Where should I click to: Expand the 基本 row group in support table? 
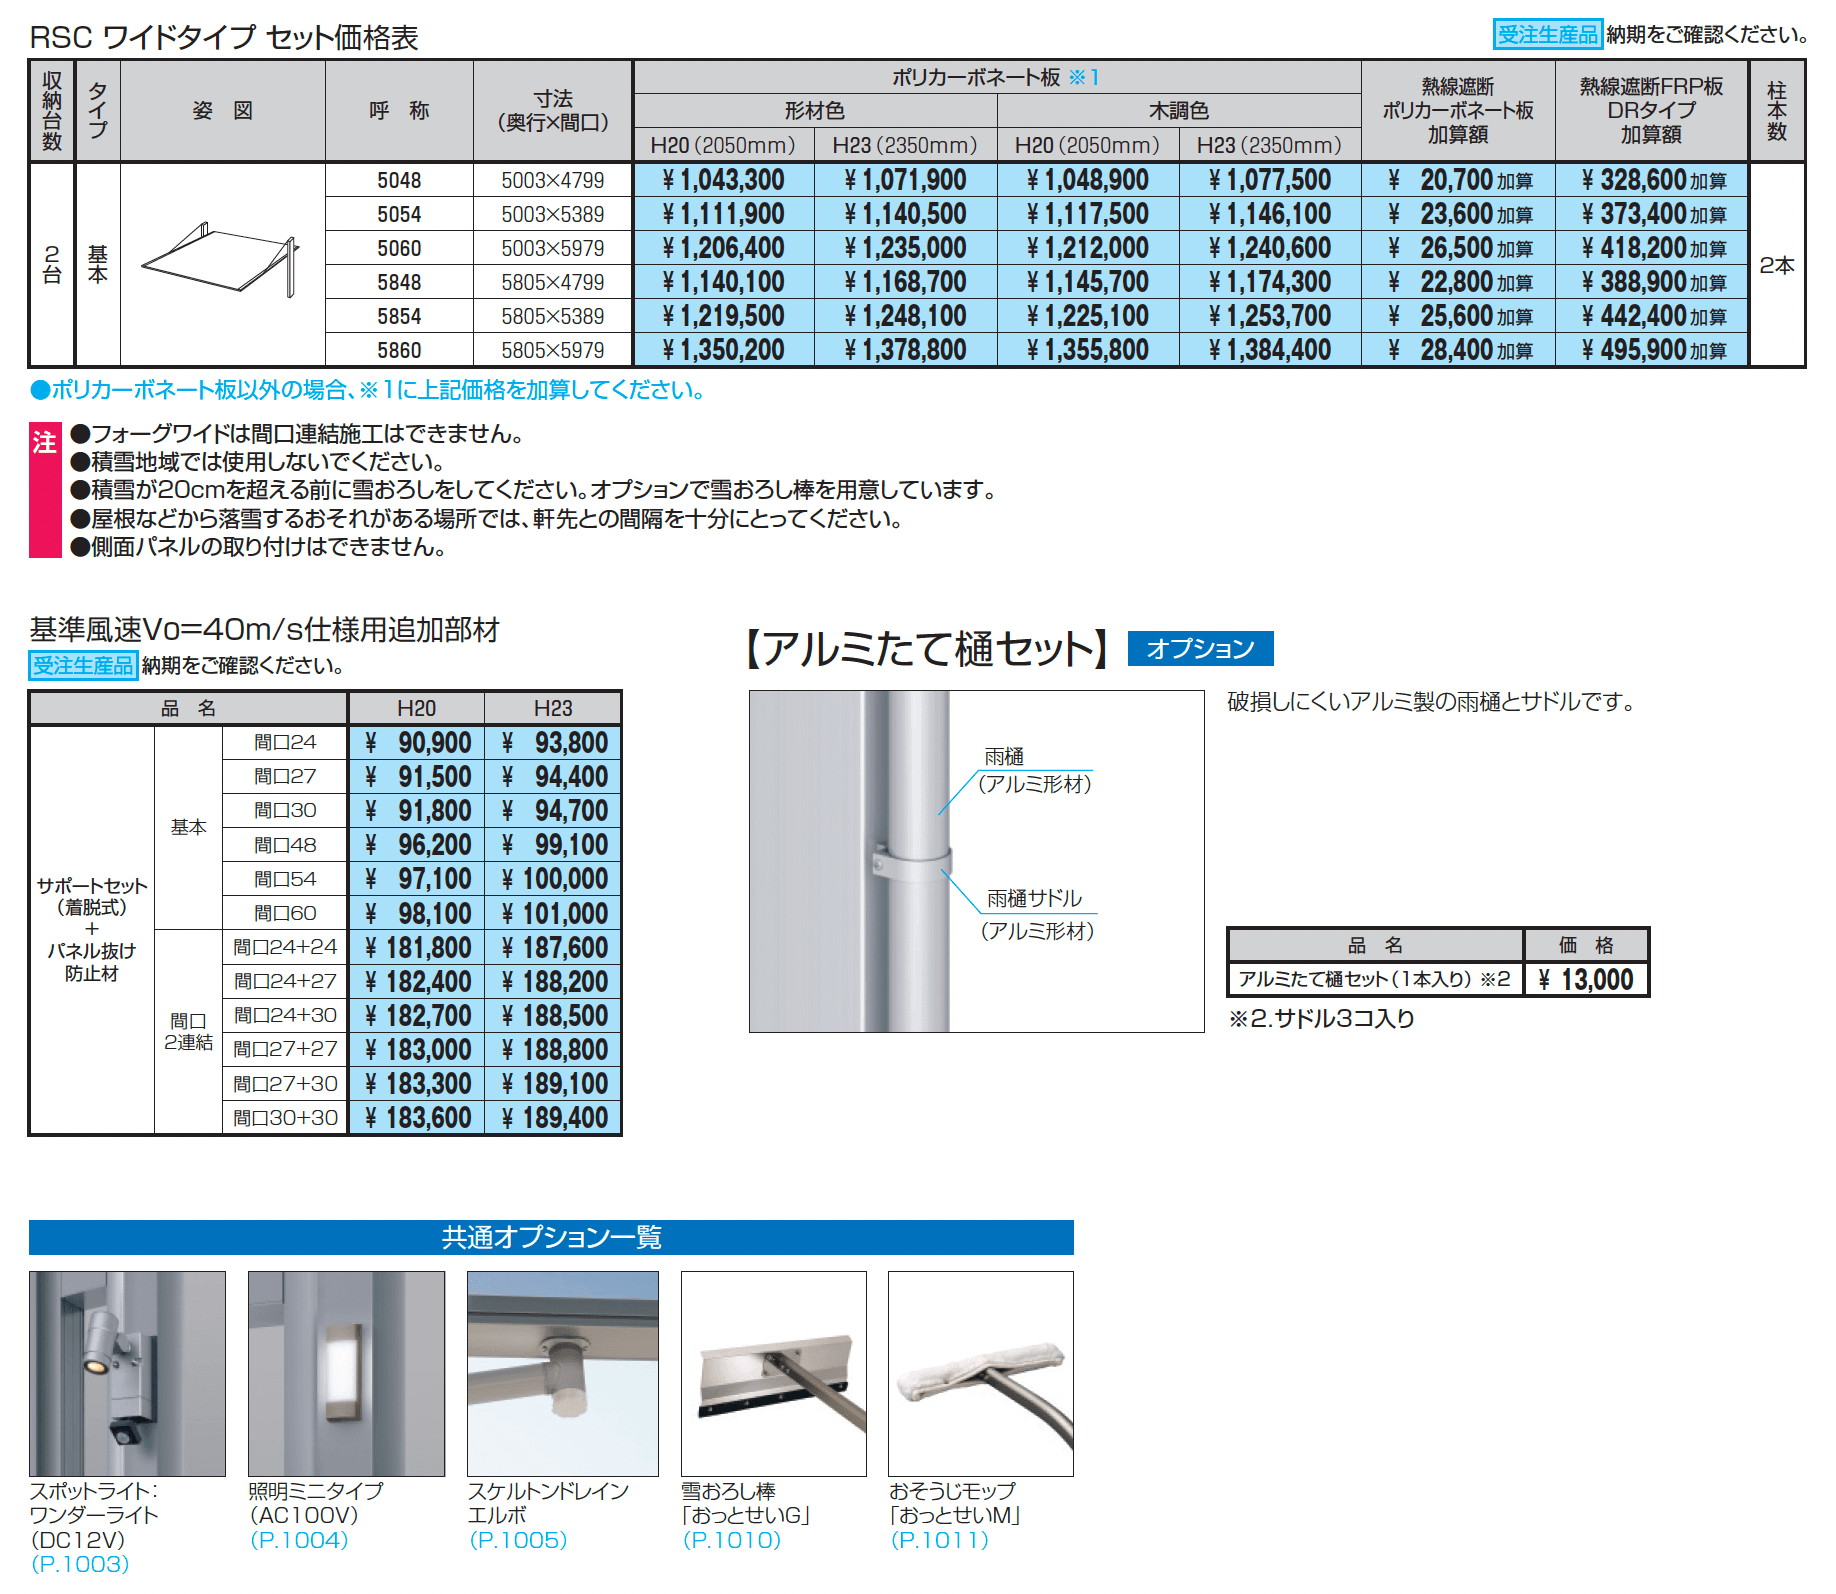click(x=189, y=827)
